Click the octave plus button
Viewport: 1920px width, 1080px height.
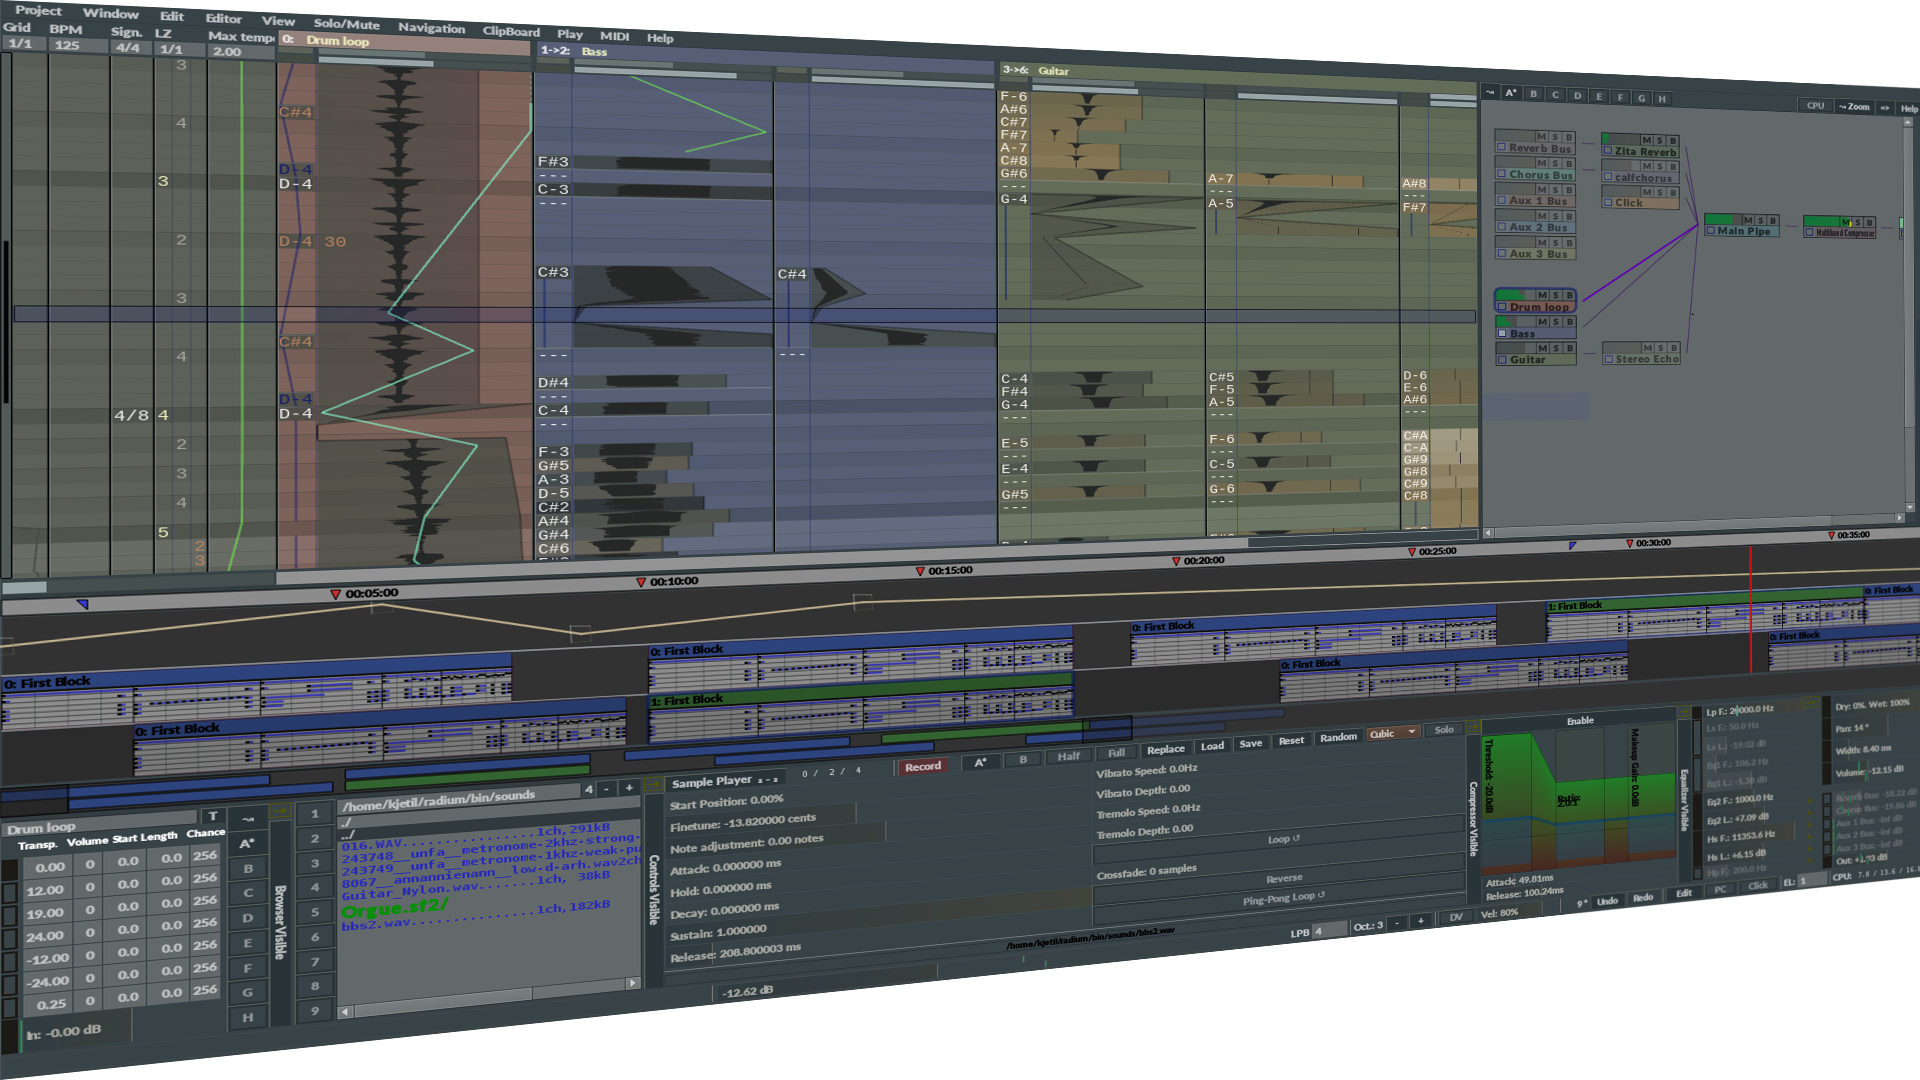pos(1420,922)
